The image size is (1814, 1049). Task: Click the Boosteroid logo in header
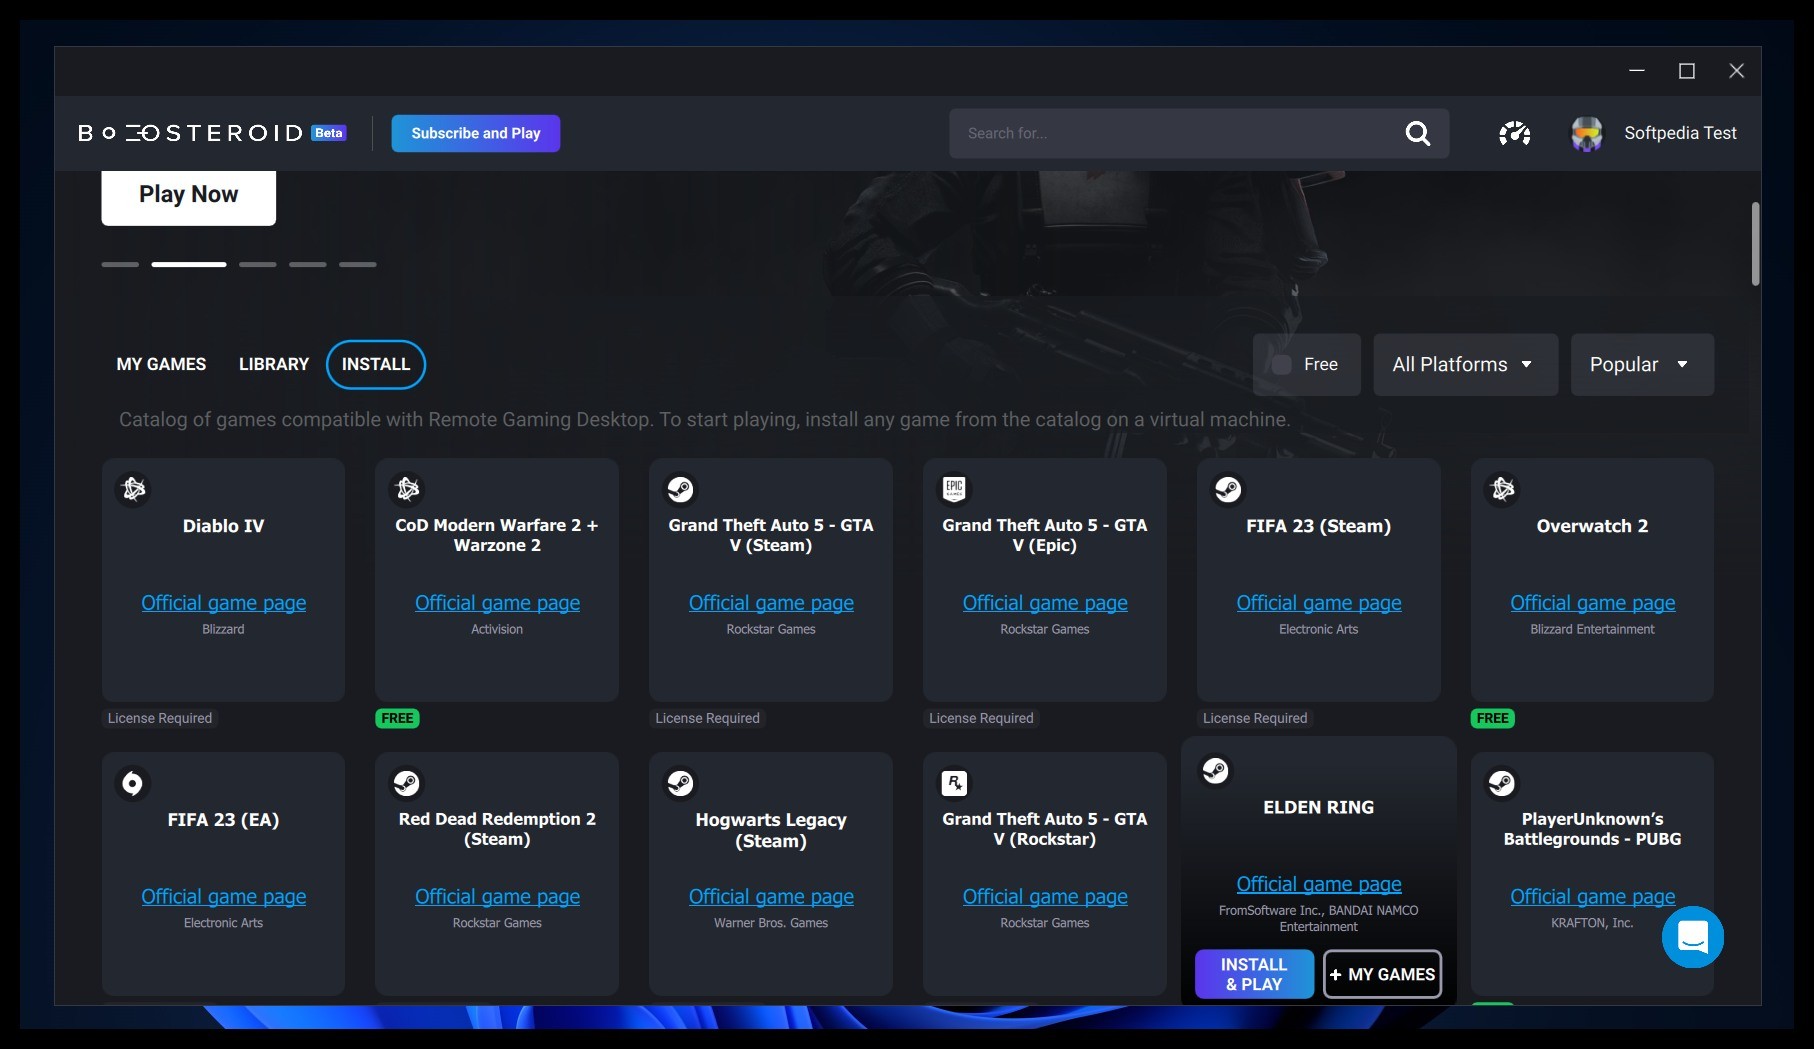click(x=190, y=133)
